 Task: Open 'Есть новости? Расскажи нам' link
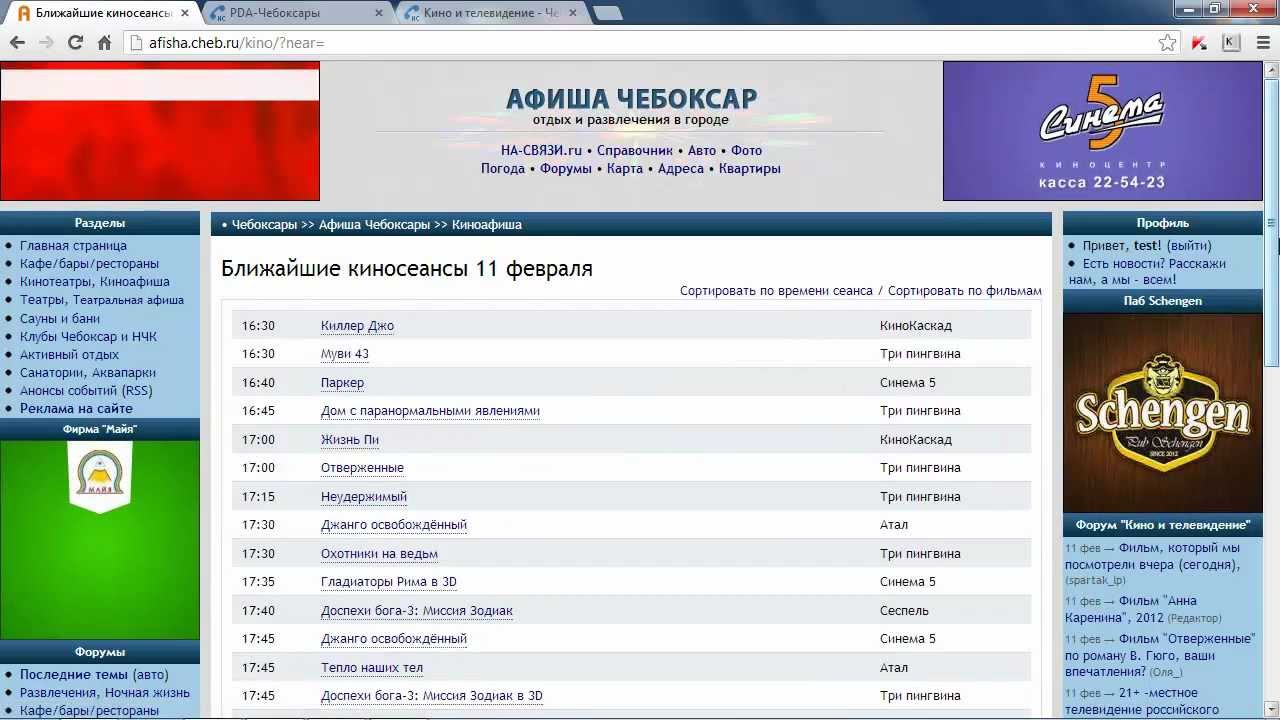[x=1147, y=272]
